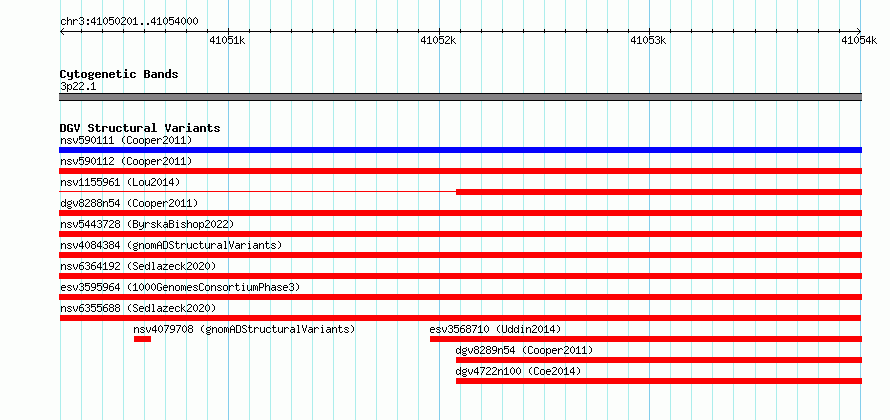Select the red nsv4084384 variant bar
This screenshot has height=420, width=890.
point(460,255)
